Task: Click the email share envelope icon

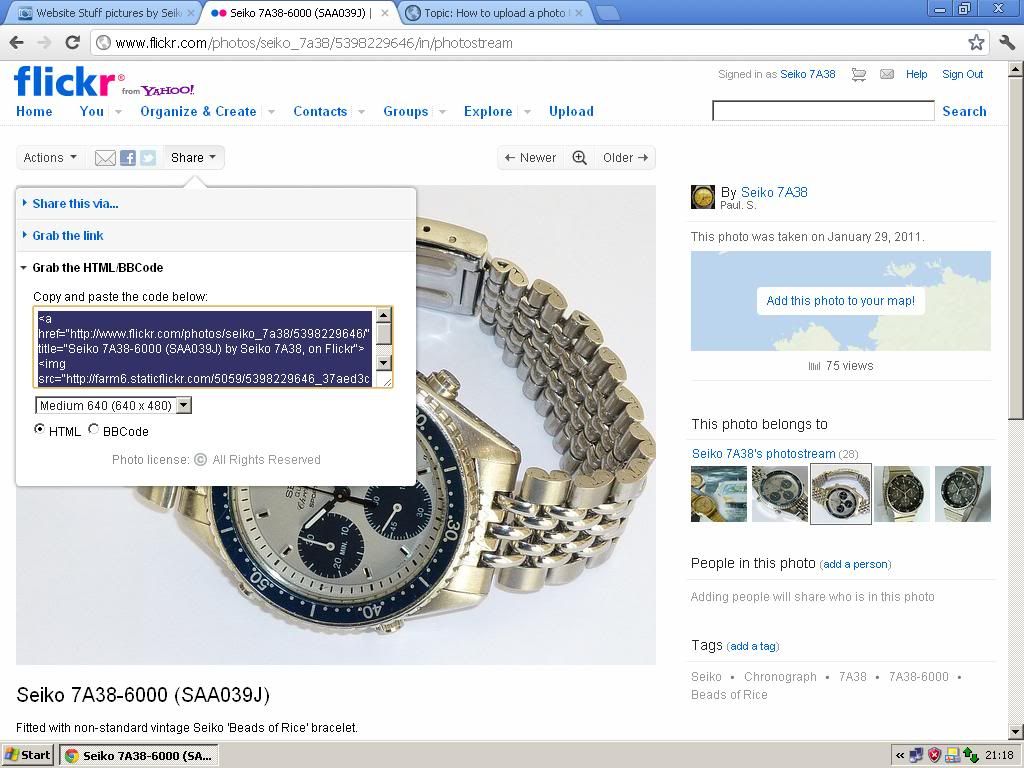Action: click(105, 158)
